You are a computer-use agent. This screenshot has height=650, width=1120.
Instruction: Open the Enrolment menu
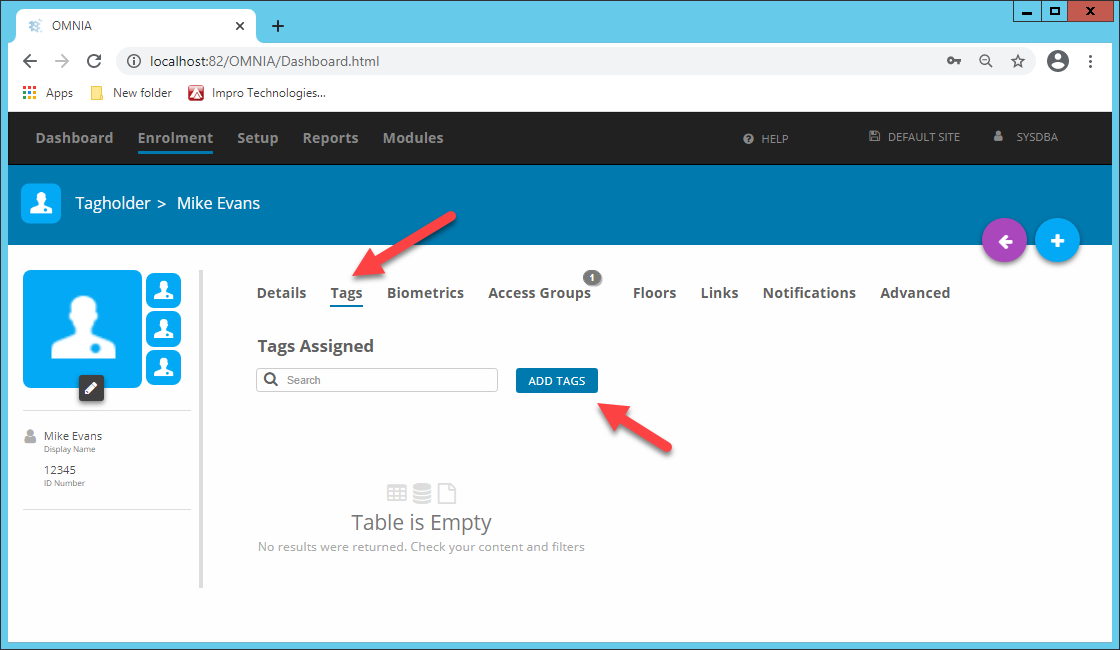pos(175,138)
